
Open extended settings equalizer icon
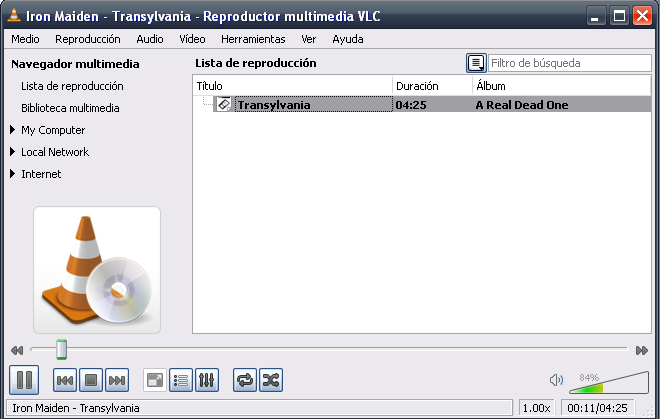pos(207,380)
